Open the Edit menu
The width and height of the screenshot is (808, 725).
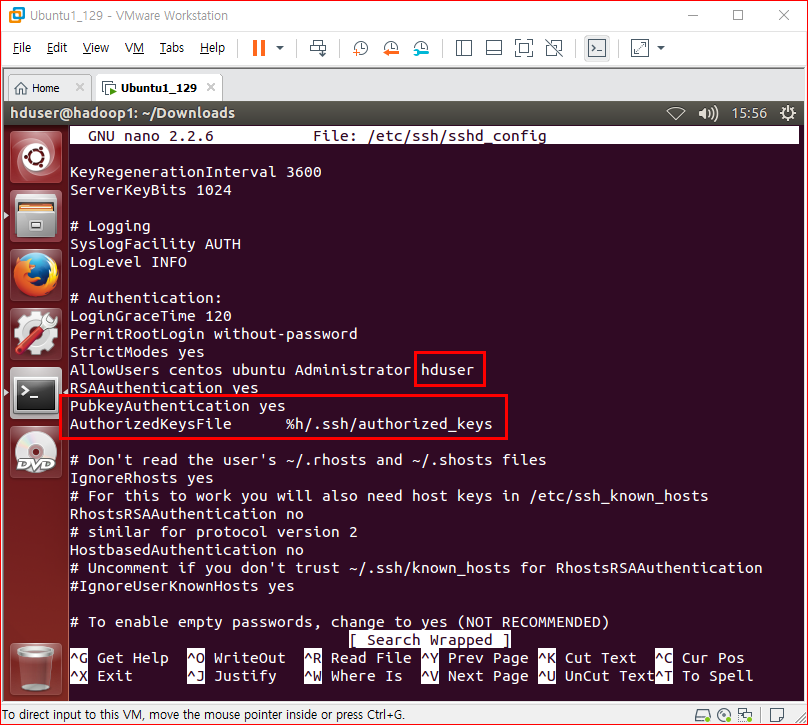(57, 48)
